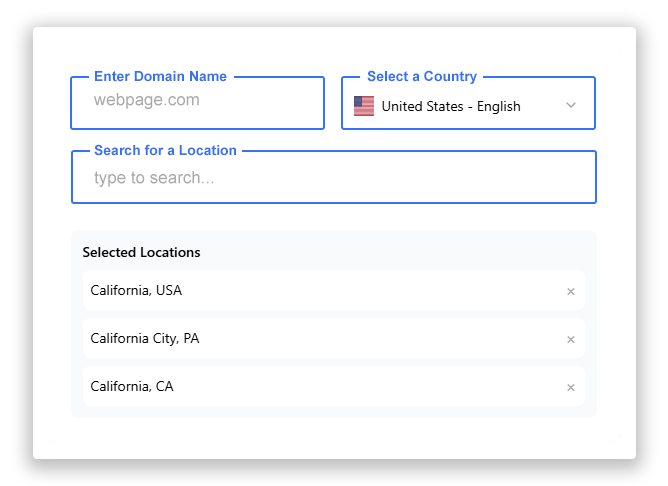The image size is (668, 486).
Task: Click United States - English selection text
Action: (x=451, y=106)
